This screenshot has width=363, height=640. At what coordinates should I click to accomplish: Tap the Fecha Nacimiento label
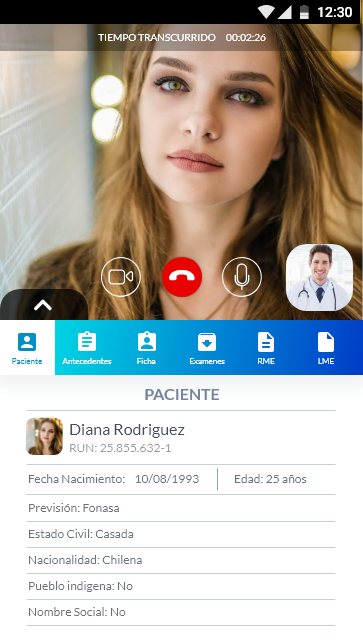point(76,479)
